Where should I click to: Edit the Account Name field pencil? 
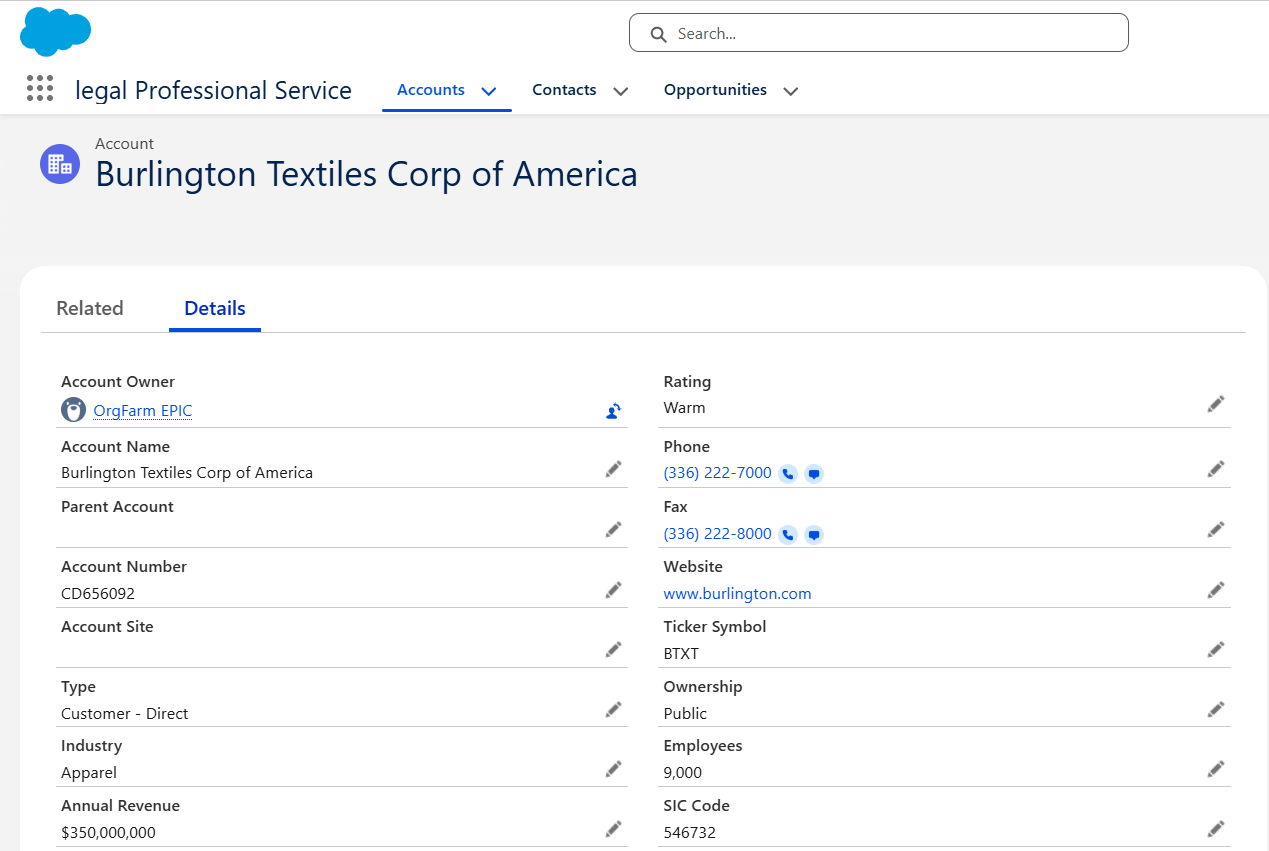pos(614,469)
